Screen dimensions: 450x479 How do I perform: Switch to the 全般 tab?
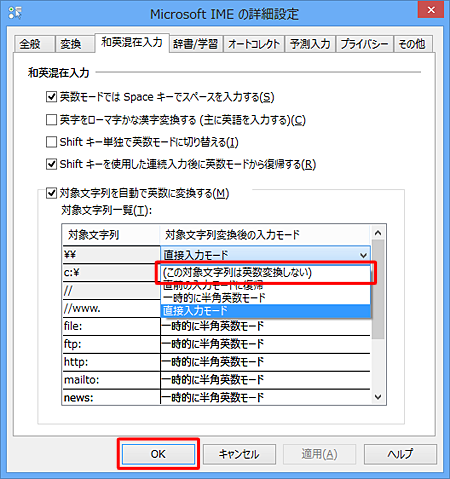point(34,44)
